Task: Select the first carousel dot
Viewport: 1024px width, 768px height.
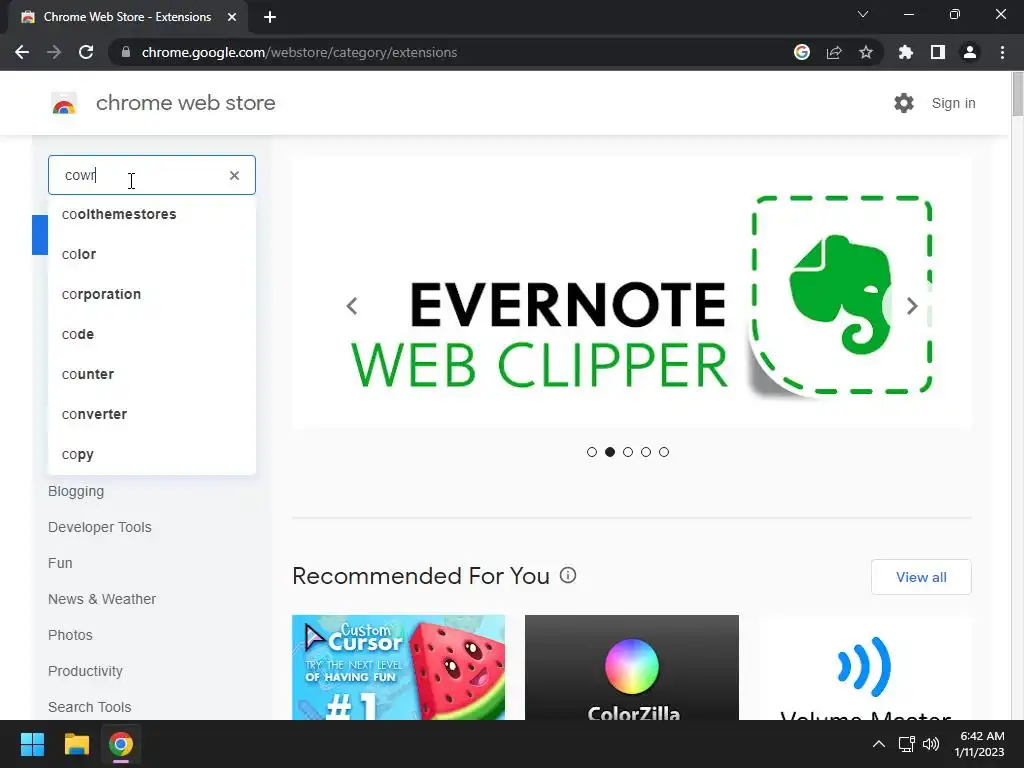Action: tap(592, 452)
